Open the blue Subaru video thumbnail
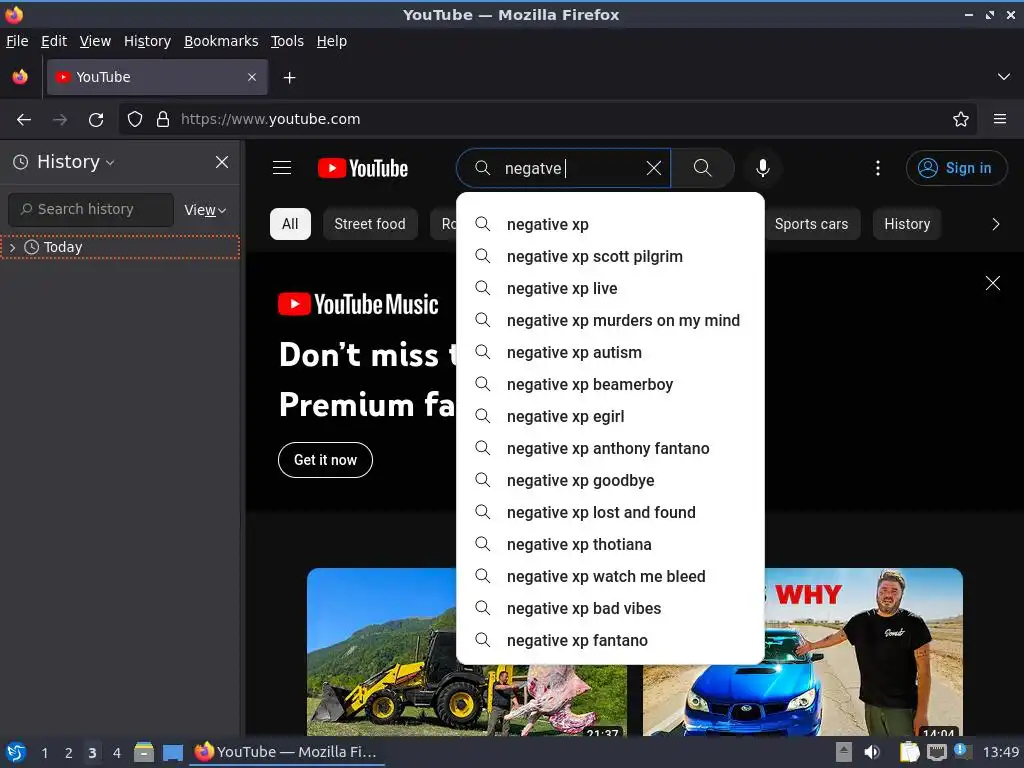 [802, 652]
